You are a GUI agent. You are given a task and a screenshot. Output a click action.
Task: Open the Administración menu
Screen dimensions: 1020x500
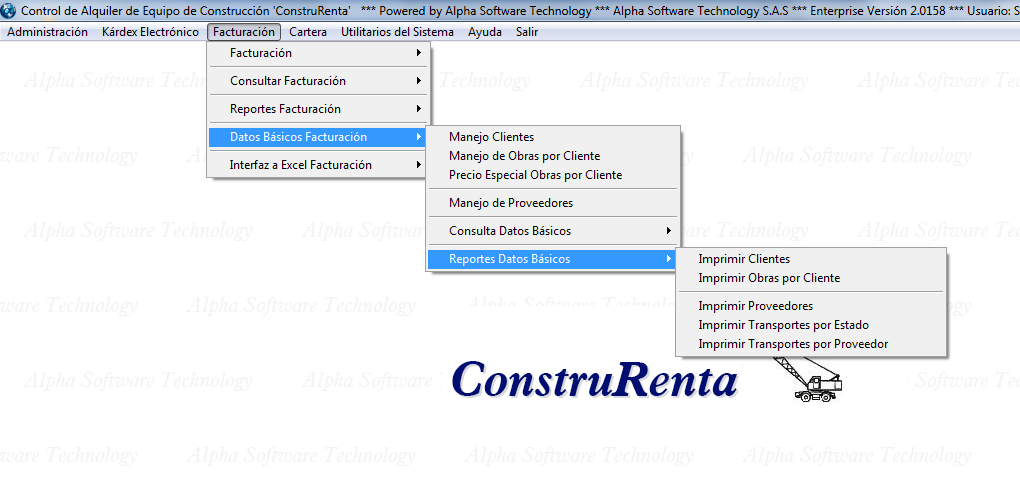tap(47, 32)
